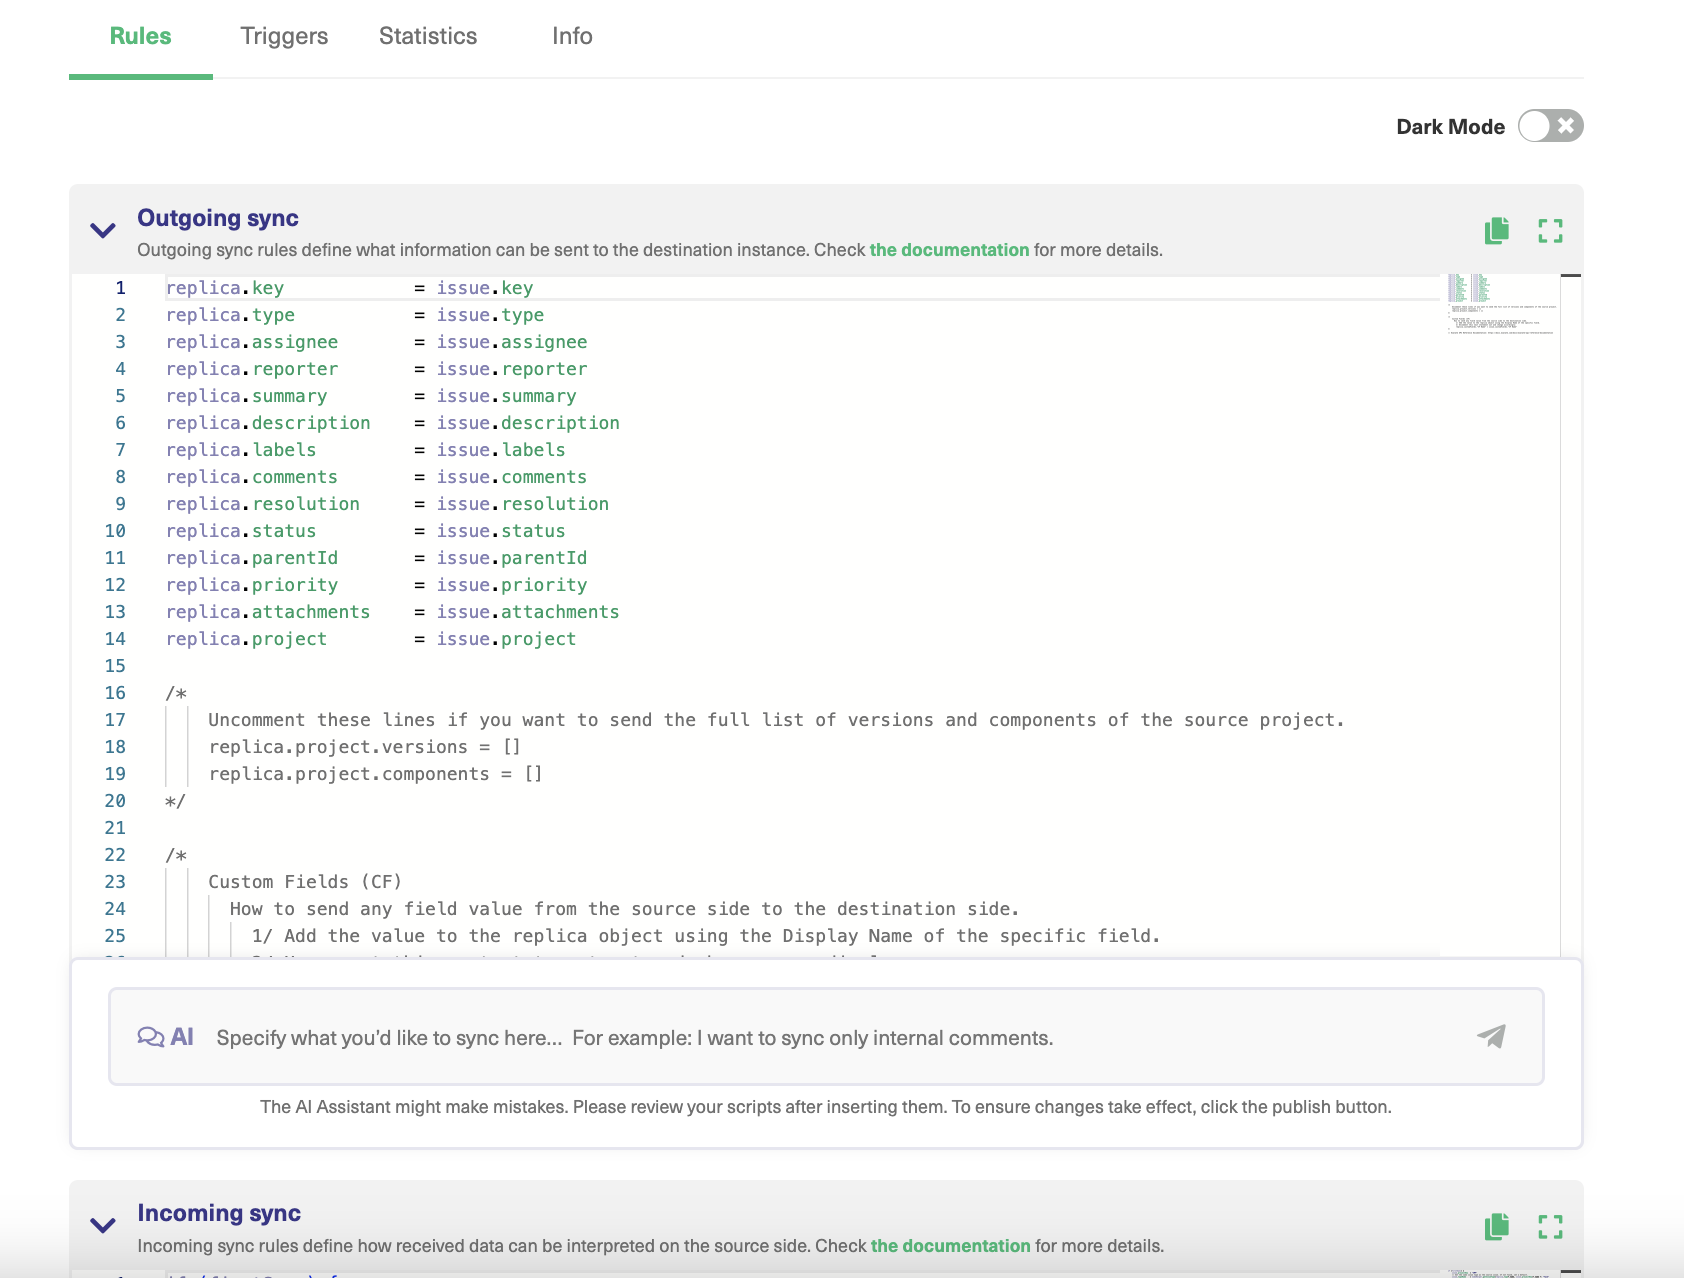The width and height of the screenshot is (1684, 1278).
Task: Open the Statistics tab
Action: pos(427,36)
